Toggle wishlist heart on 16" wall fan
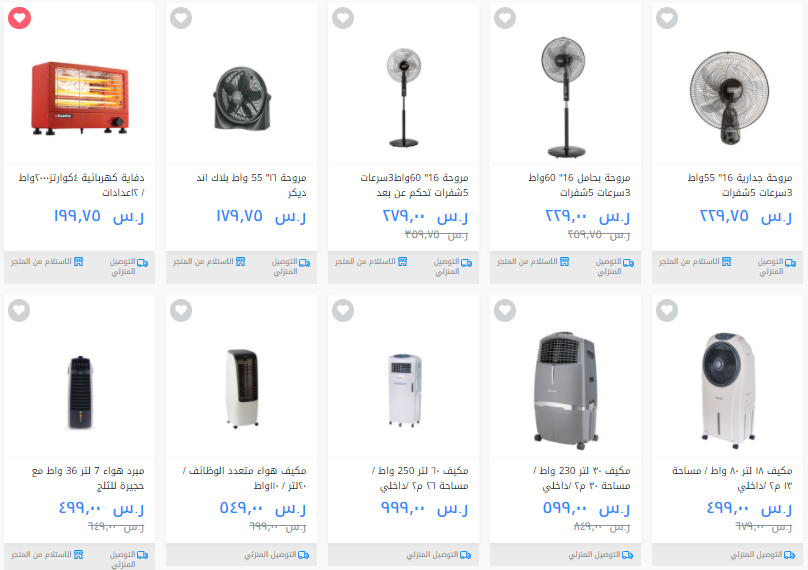 pos(667,18)
